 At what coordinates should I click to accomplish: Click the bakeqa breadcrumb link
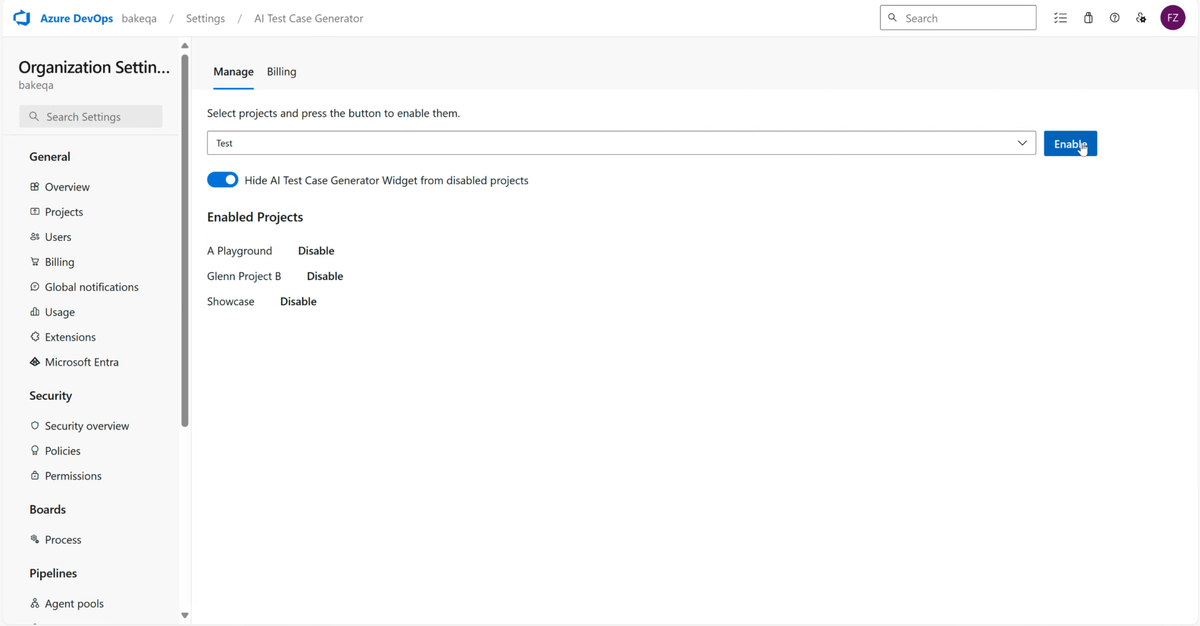139,18
